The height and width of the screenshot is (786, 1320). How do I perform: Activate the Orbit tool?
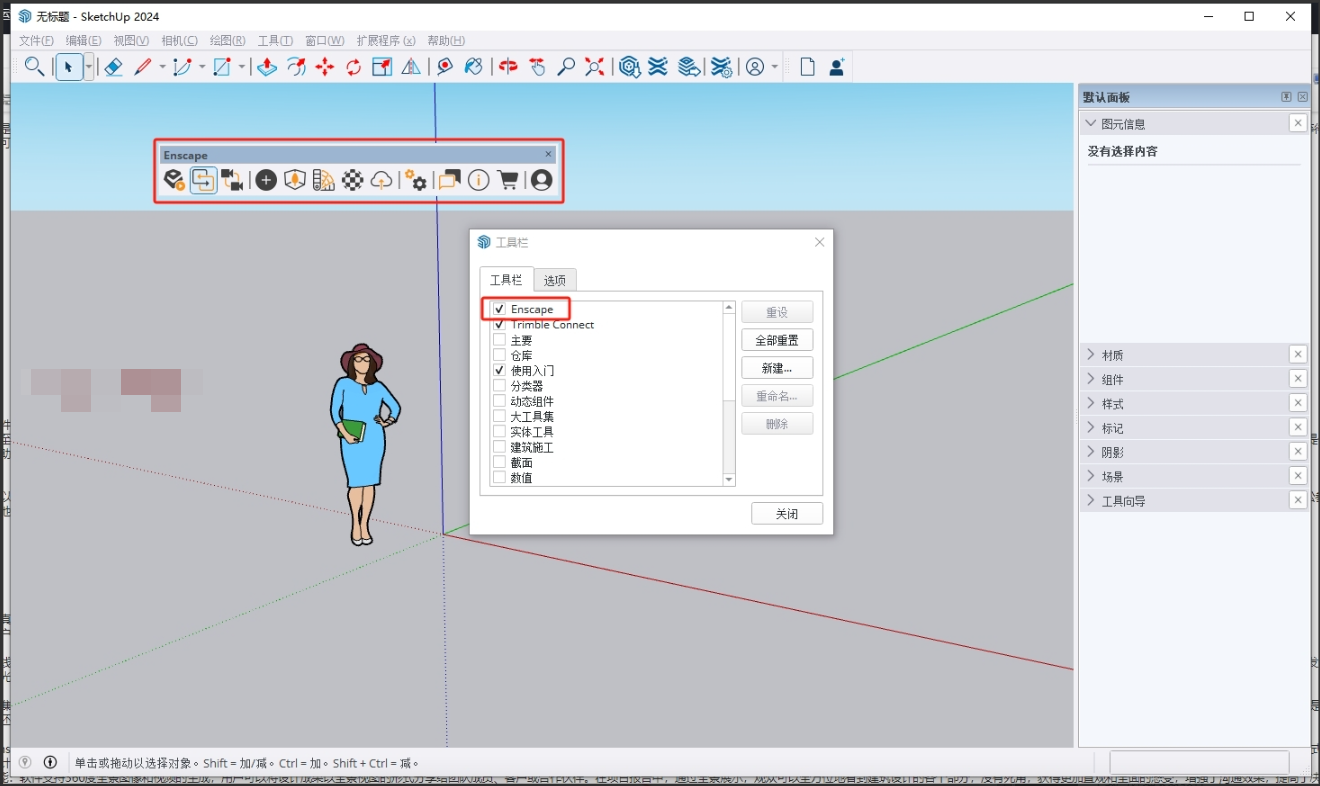pos(508,67)
